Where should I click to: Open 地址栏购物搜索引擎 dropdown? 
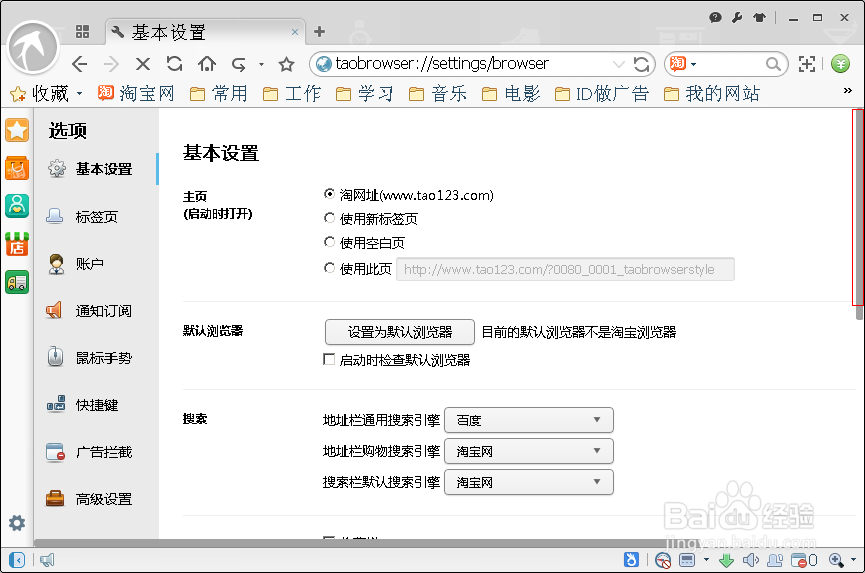click(528, 451)
